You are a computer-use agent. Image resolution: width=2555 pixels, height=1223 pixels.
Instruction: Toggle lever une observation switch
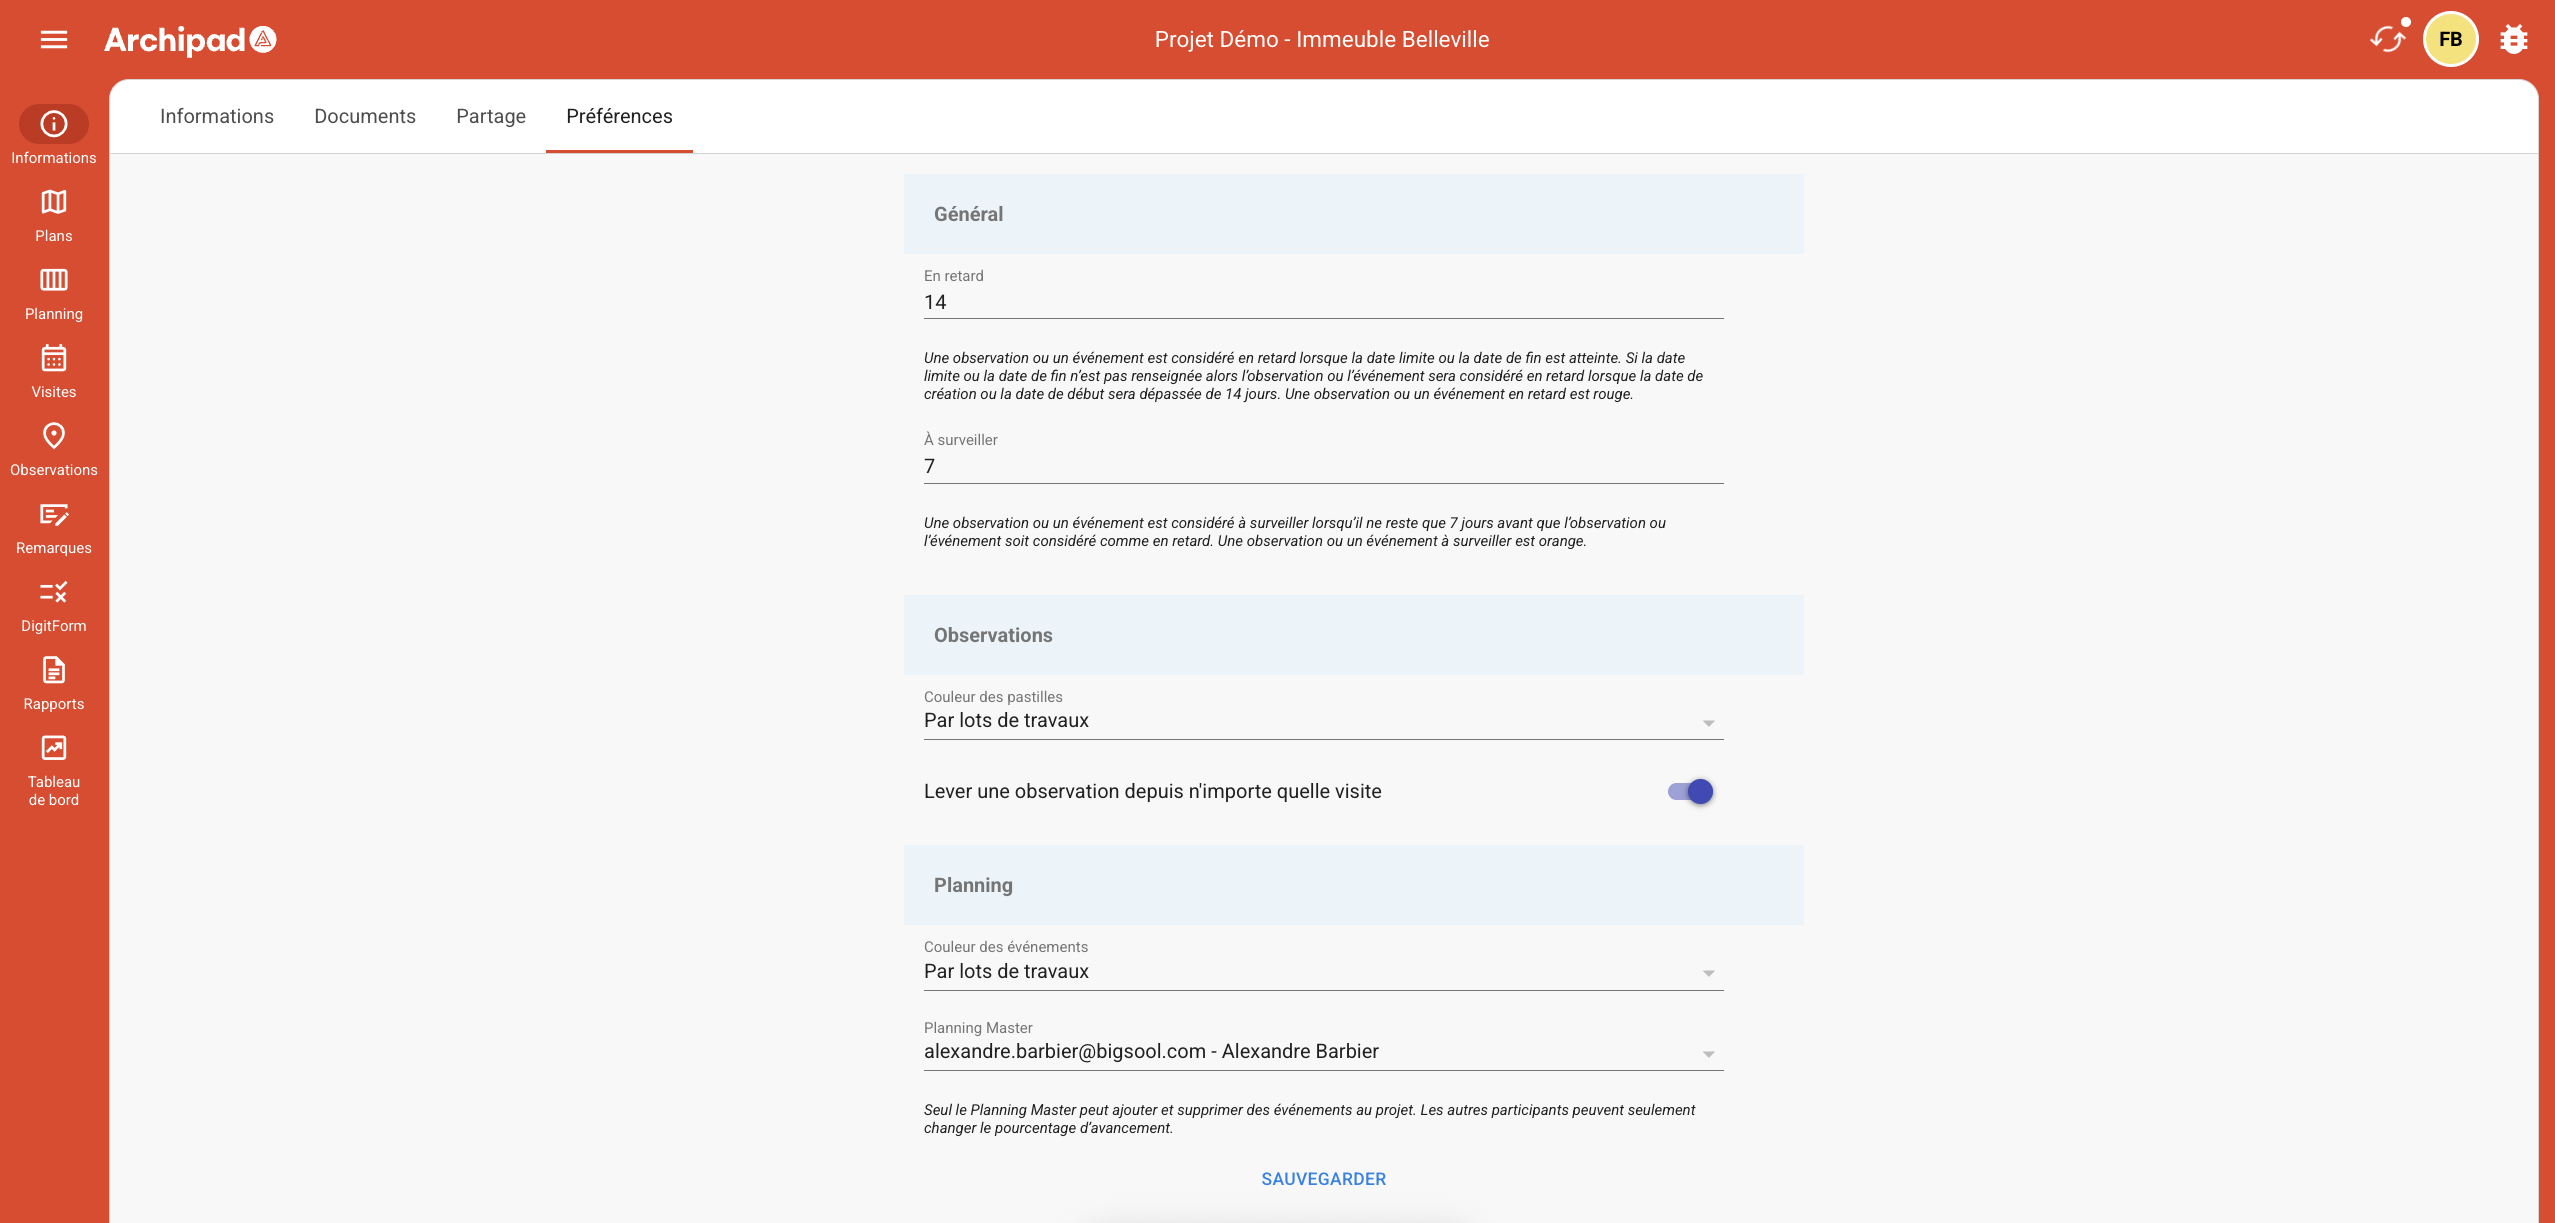point(1690,792)
